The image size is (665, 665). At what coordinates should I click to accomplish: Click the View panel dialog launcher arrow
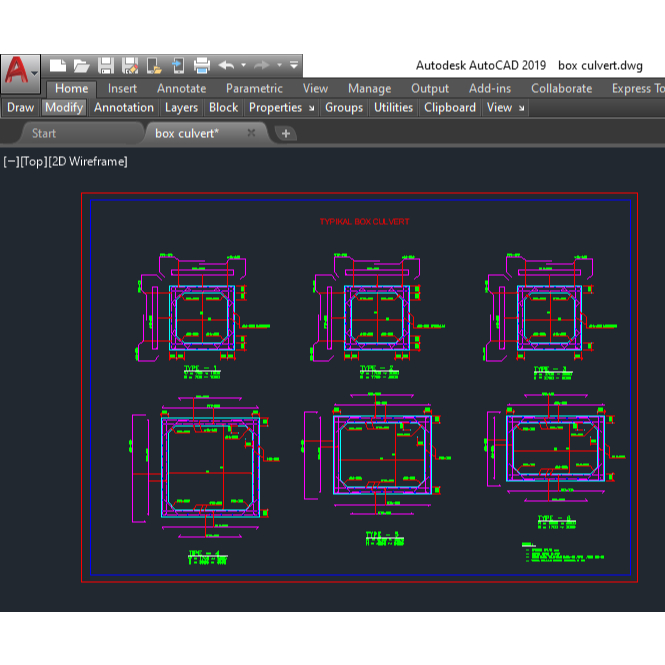(522, 109)
